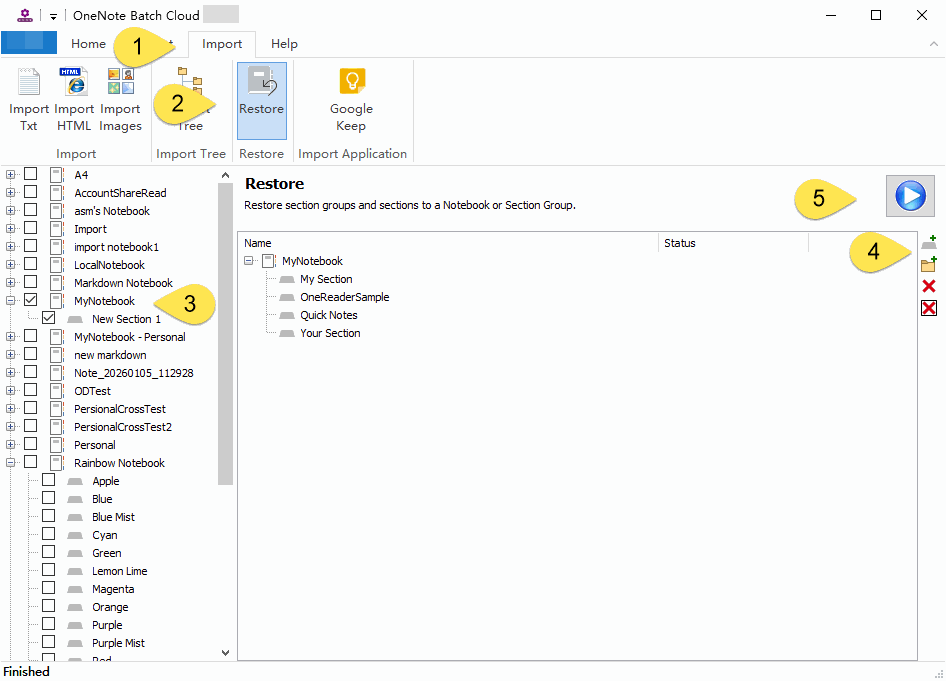Click the boxed red X clear-all icon

click(928, 308)
